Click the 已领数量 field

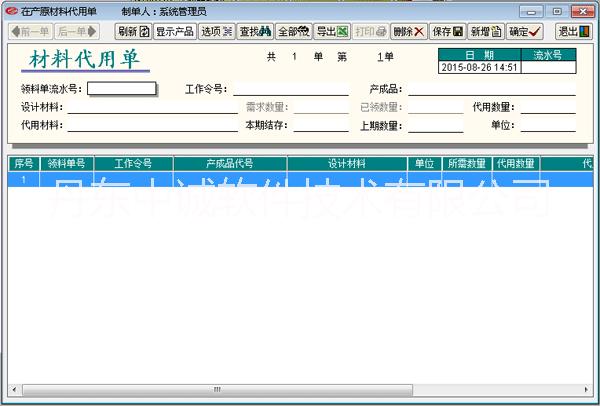(435, 107)
